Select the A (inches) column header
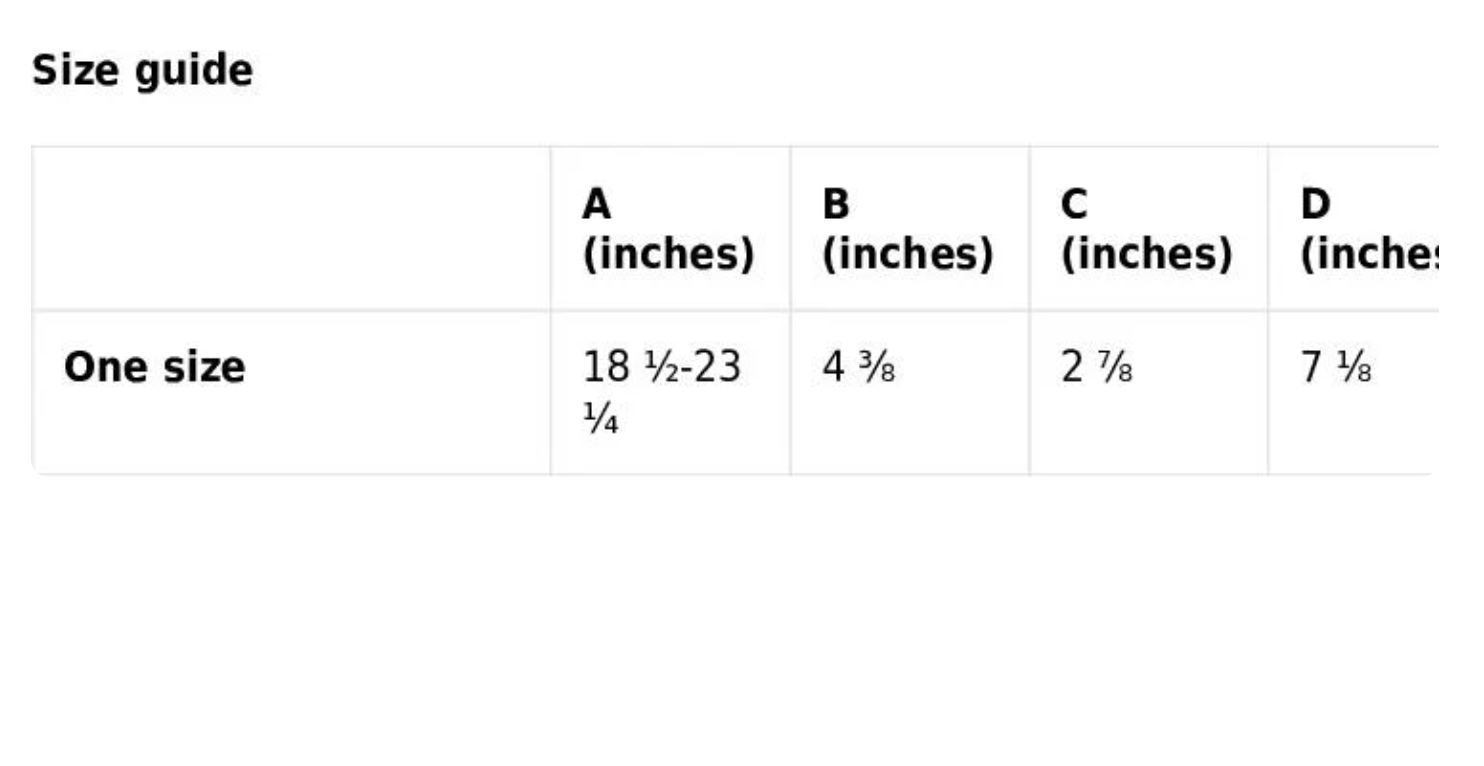This screenshot has height=766, width=1484. [x=669, y=229]
